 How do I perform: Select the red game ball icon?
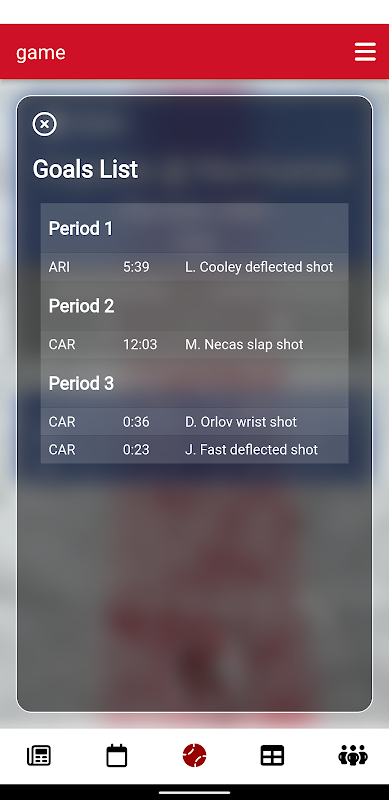[194, 756]
